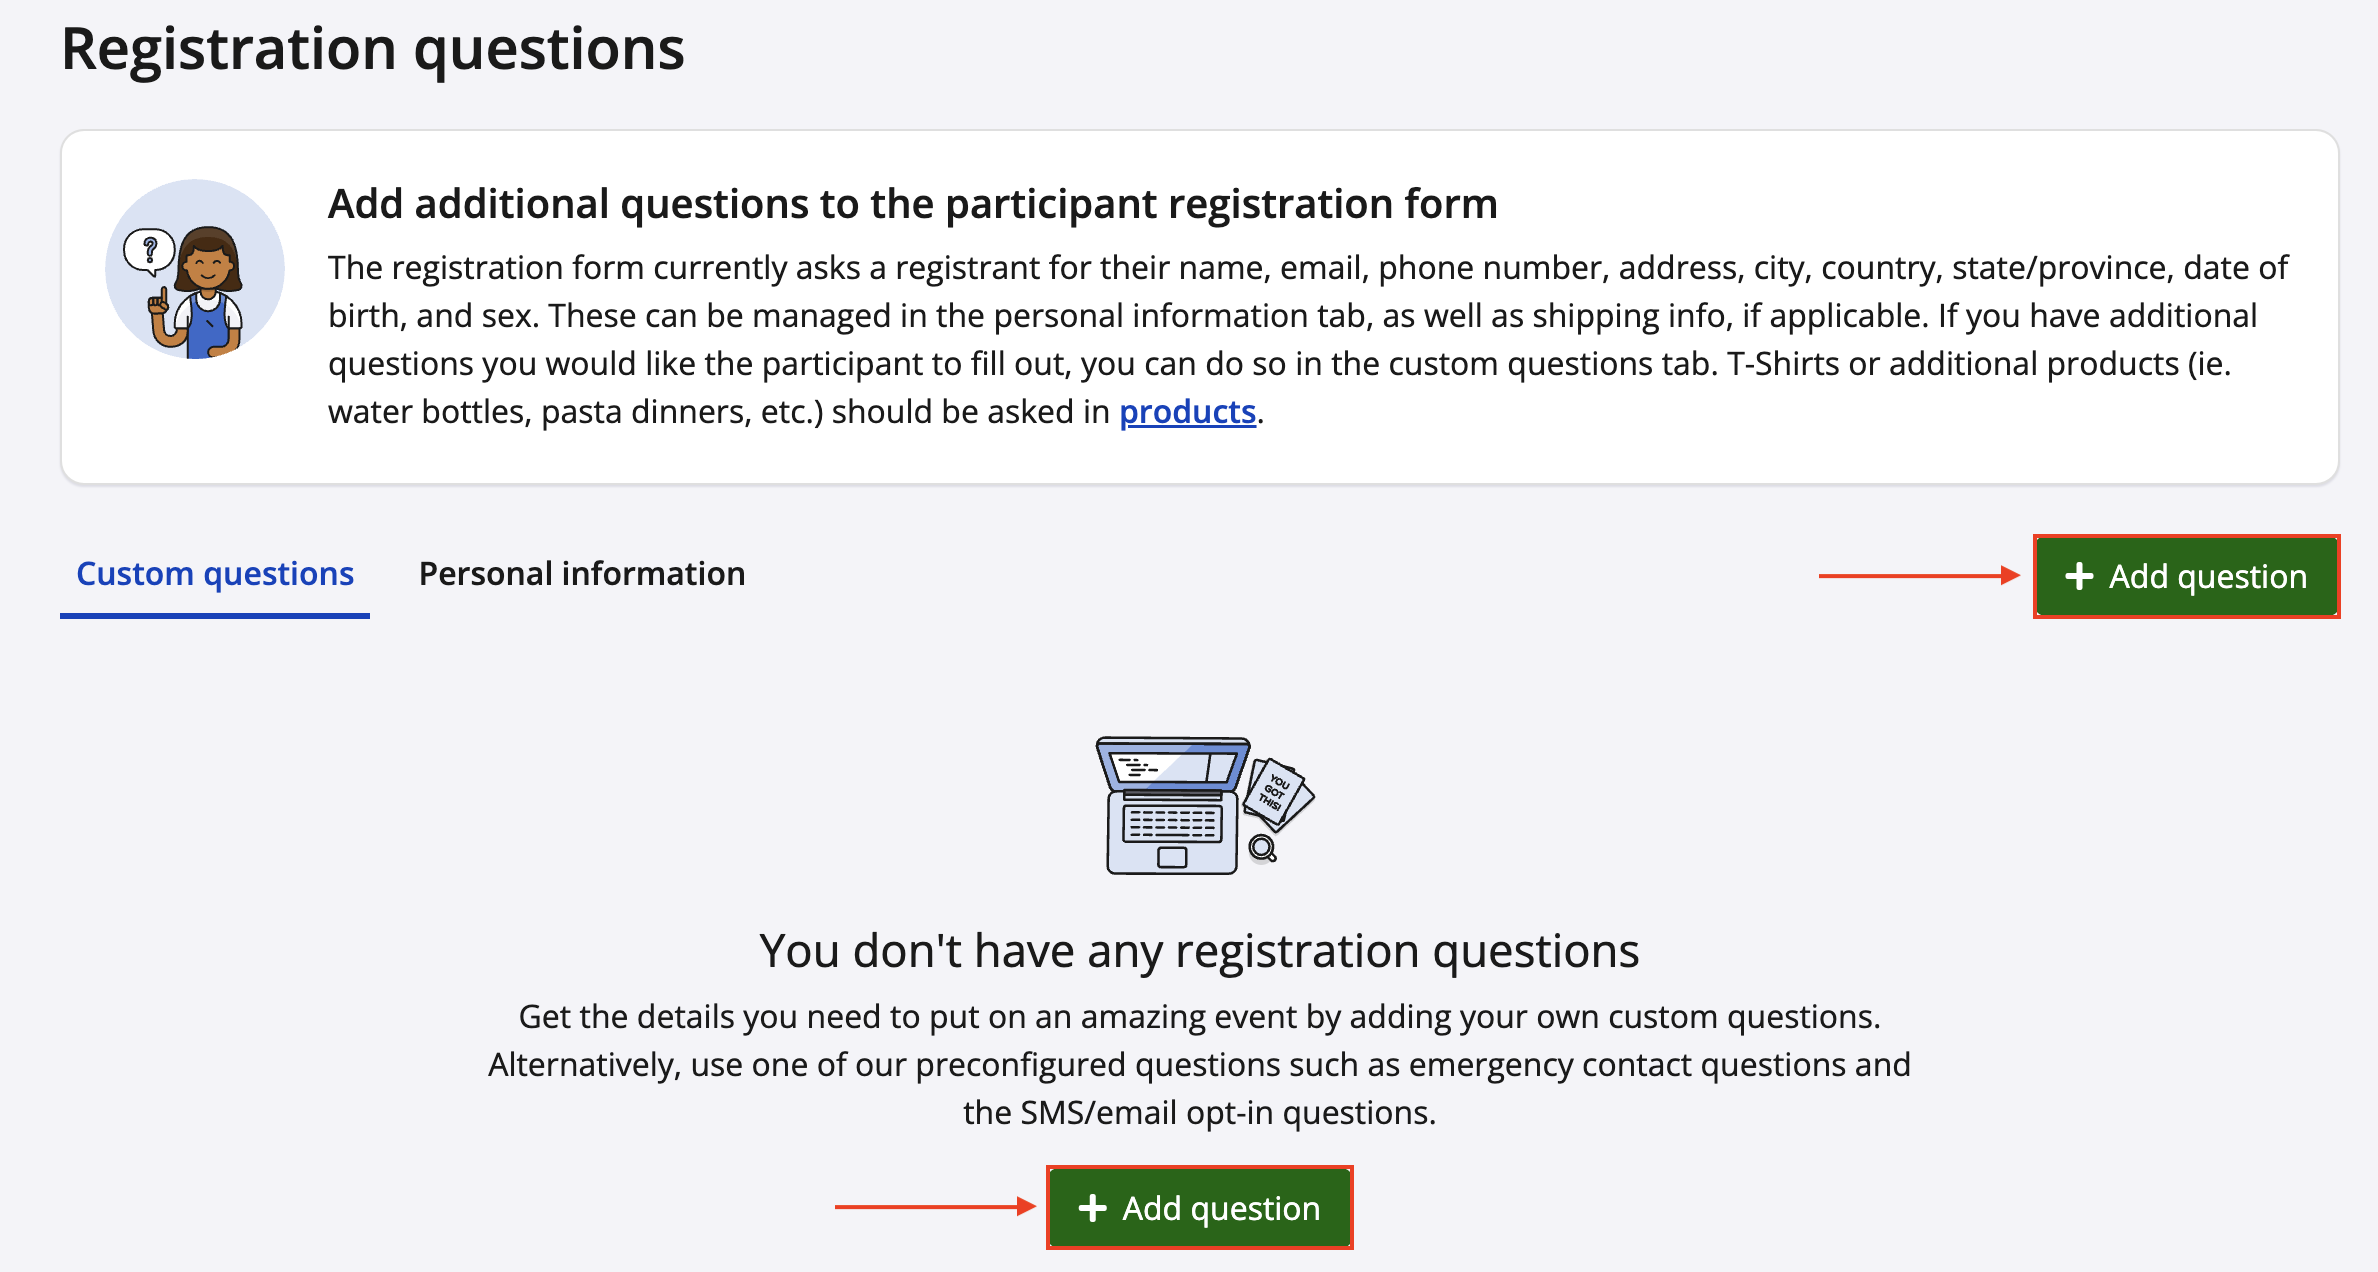Click the preconfigured questions description paragraph
This screenshot has height=1272, width=2378.
tap(1199, 1064)
